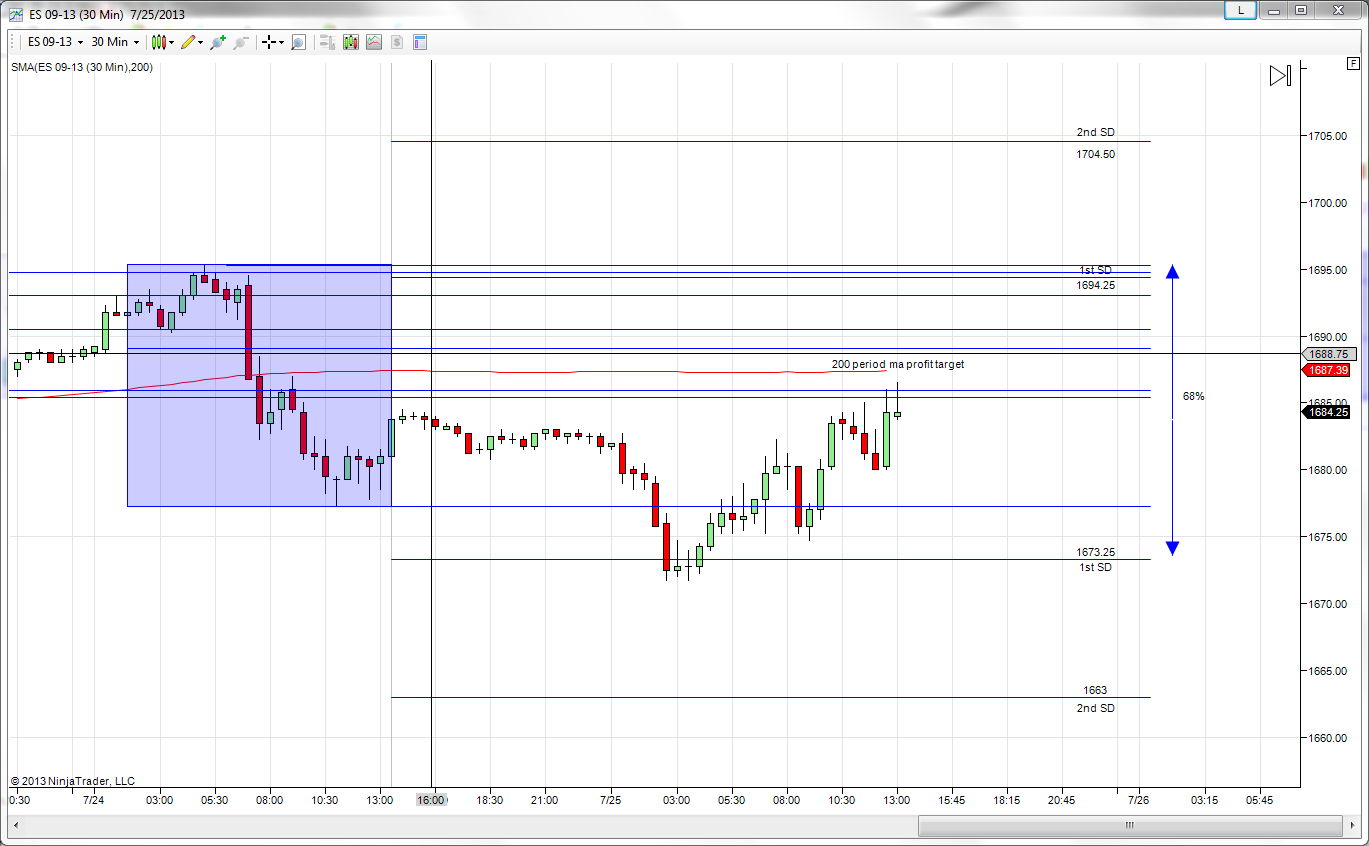Click the horizontal scrollbar thumb

[1128, 826]
